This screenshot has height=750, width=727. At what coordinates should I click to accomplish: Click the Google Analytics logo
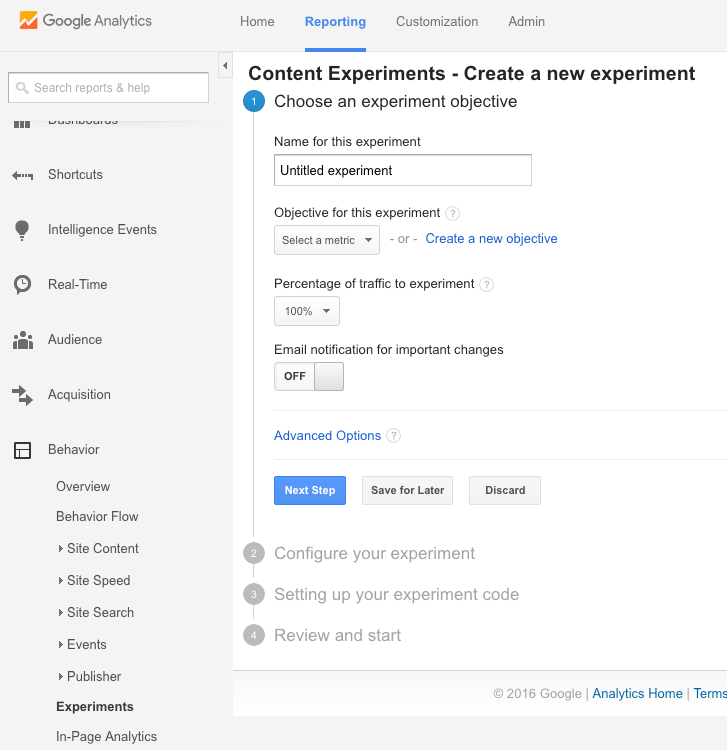(86, 21)
